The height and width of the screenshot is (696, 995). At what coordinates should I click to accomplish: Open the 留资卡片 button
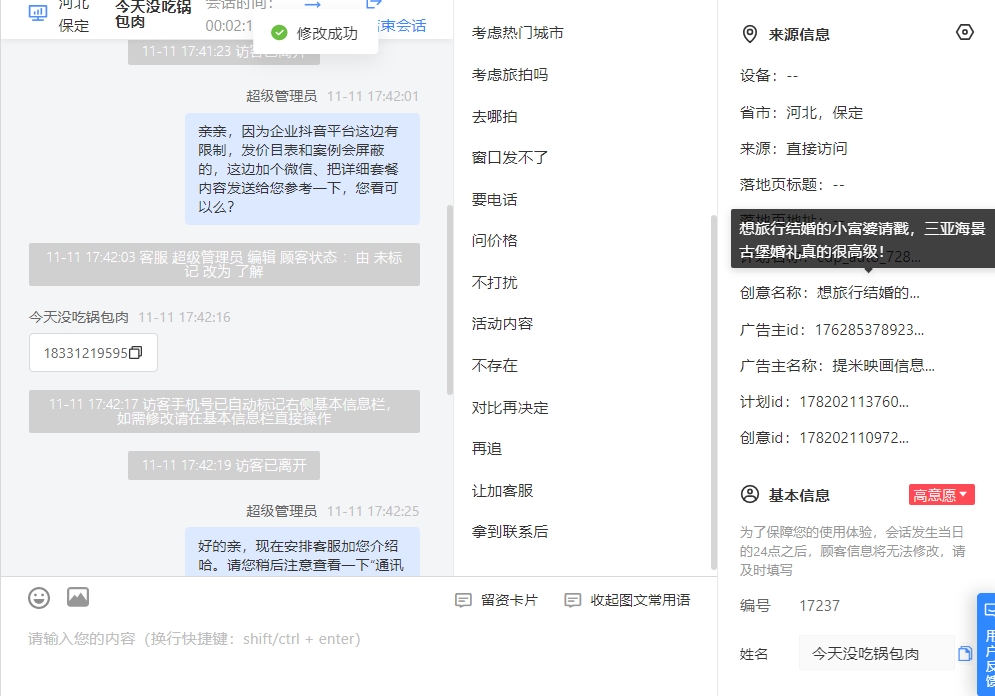(496, 600)
